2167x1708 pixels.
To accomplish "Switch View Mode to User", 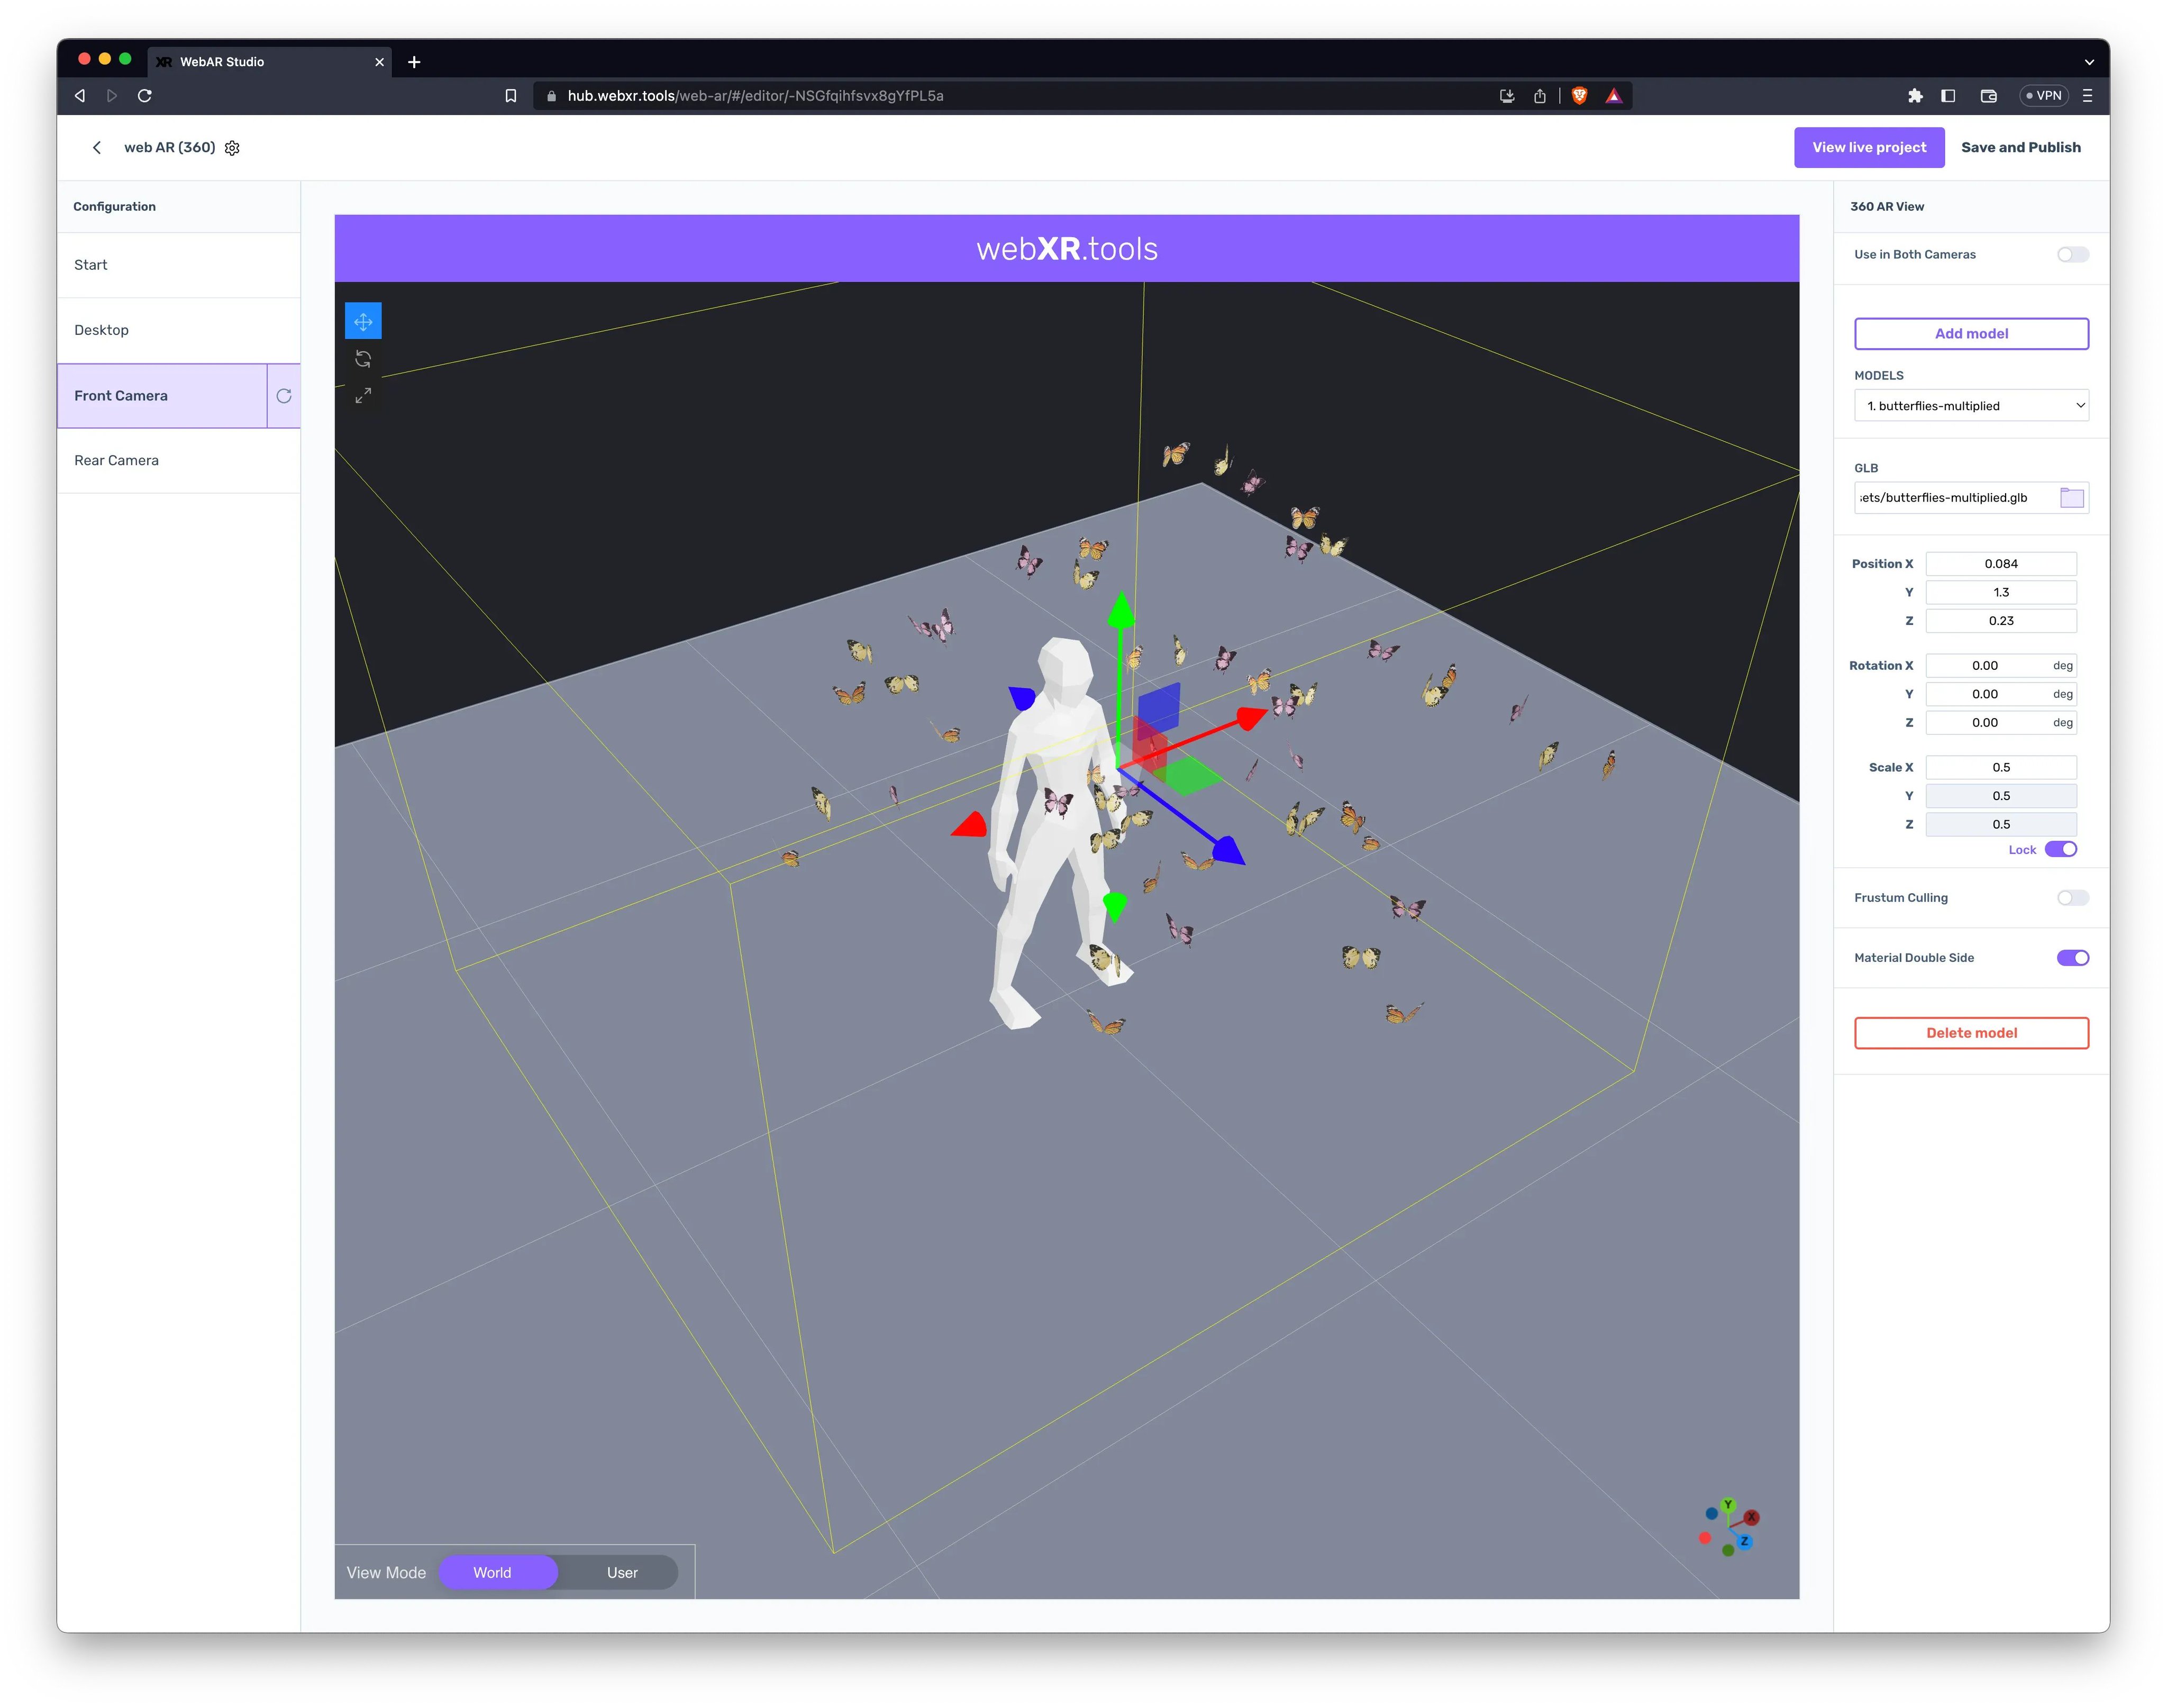I will pos(621,1572).
